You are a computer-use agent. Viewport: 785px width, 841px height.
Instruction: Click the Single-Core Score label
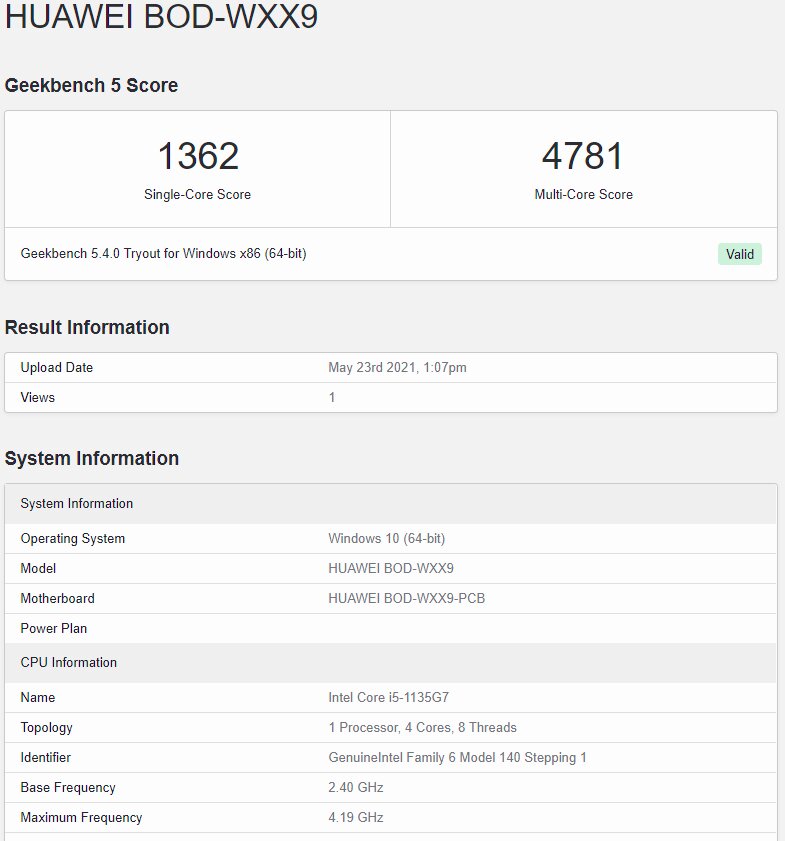(x=197, y=194)
